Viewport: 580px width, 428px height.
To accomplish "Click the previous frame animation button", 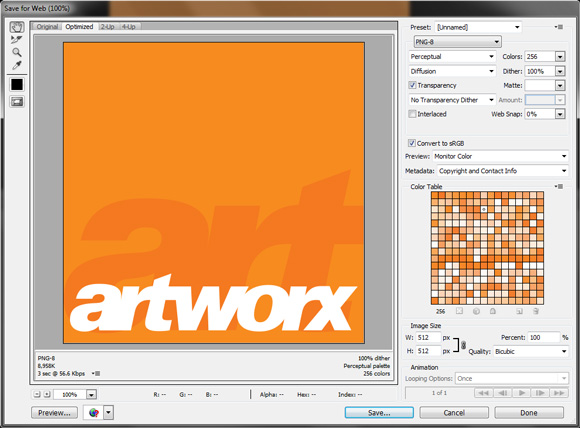I will (x=502, y=393).
